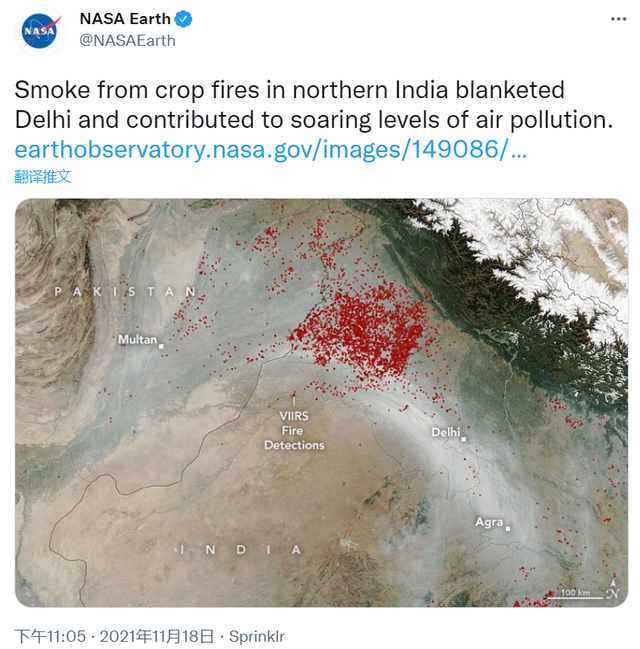Click the 2021年11月18日 date

(157, 636)
